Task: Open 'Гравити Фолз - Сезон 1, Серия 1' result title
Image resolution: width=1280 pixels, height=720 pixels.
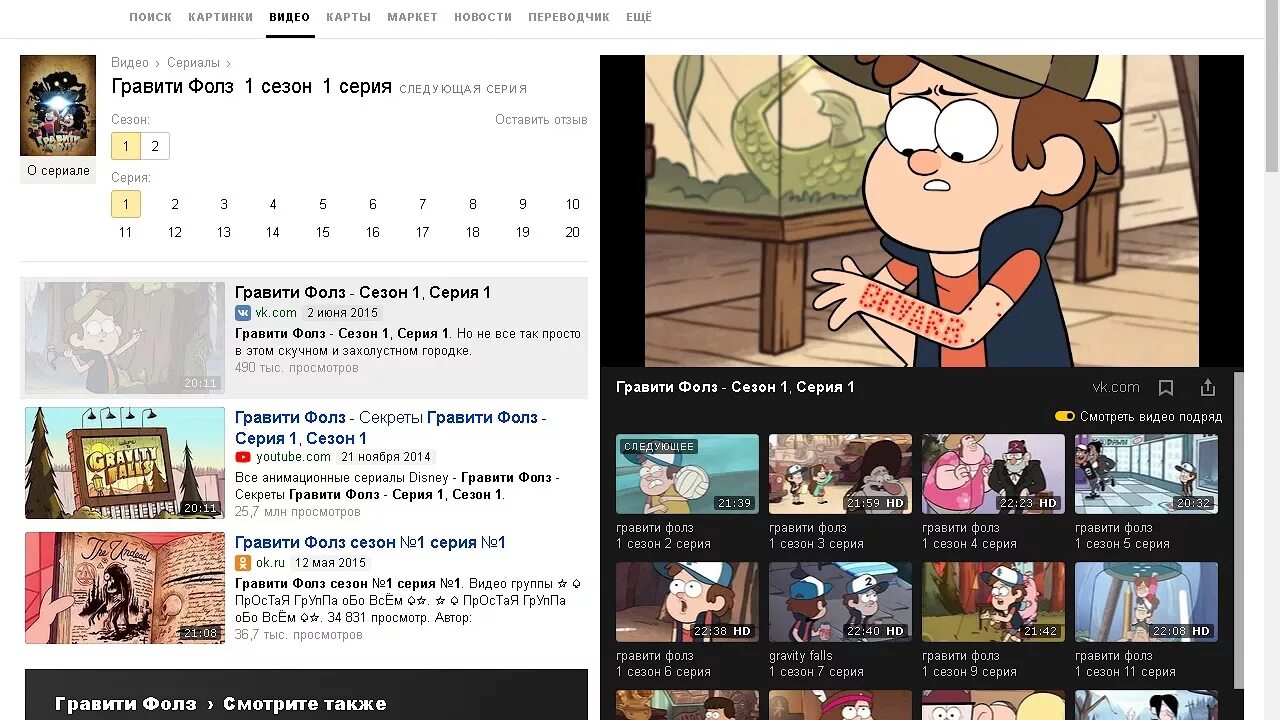Action: [363, 293]
